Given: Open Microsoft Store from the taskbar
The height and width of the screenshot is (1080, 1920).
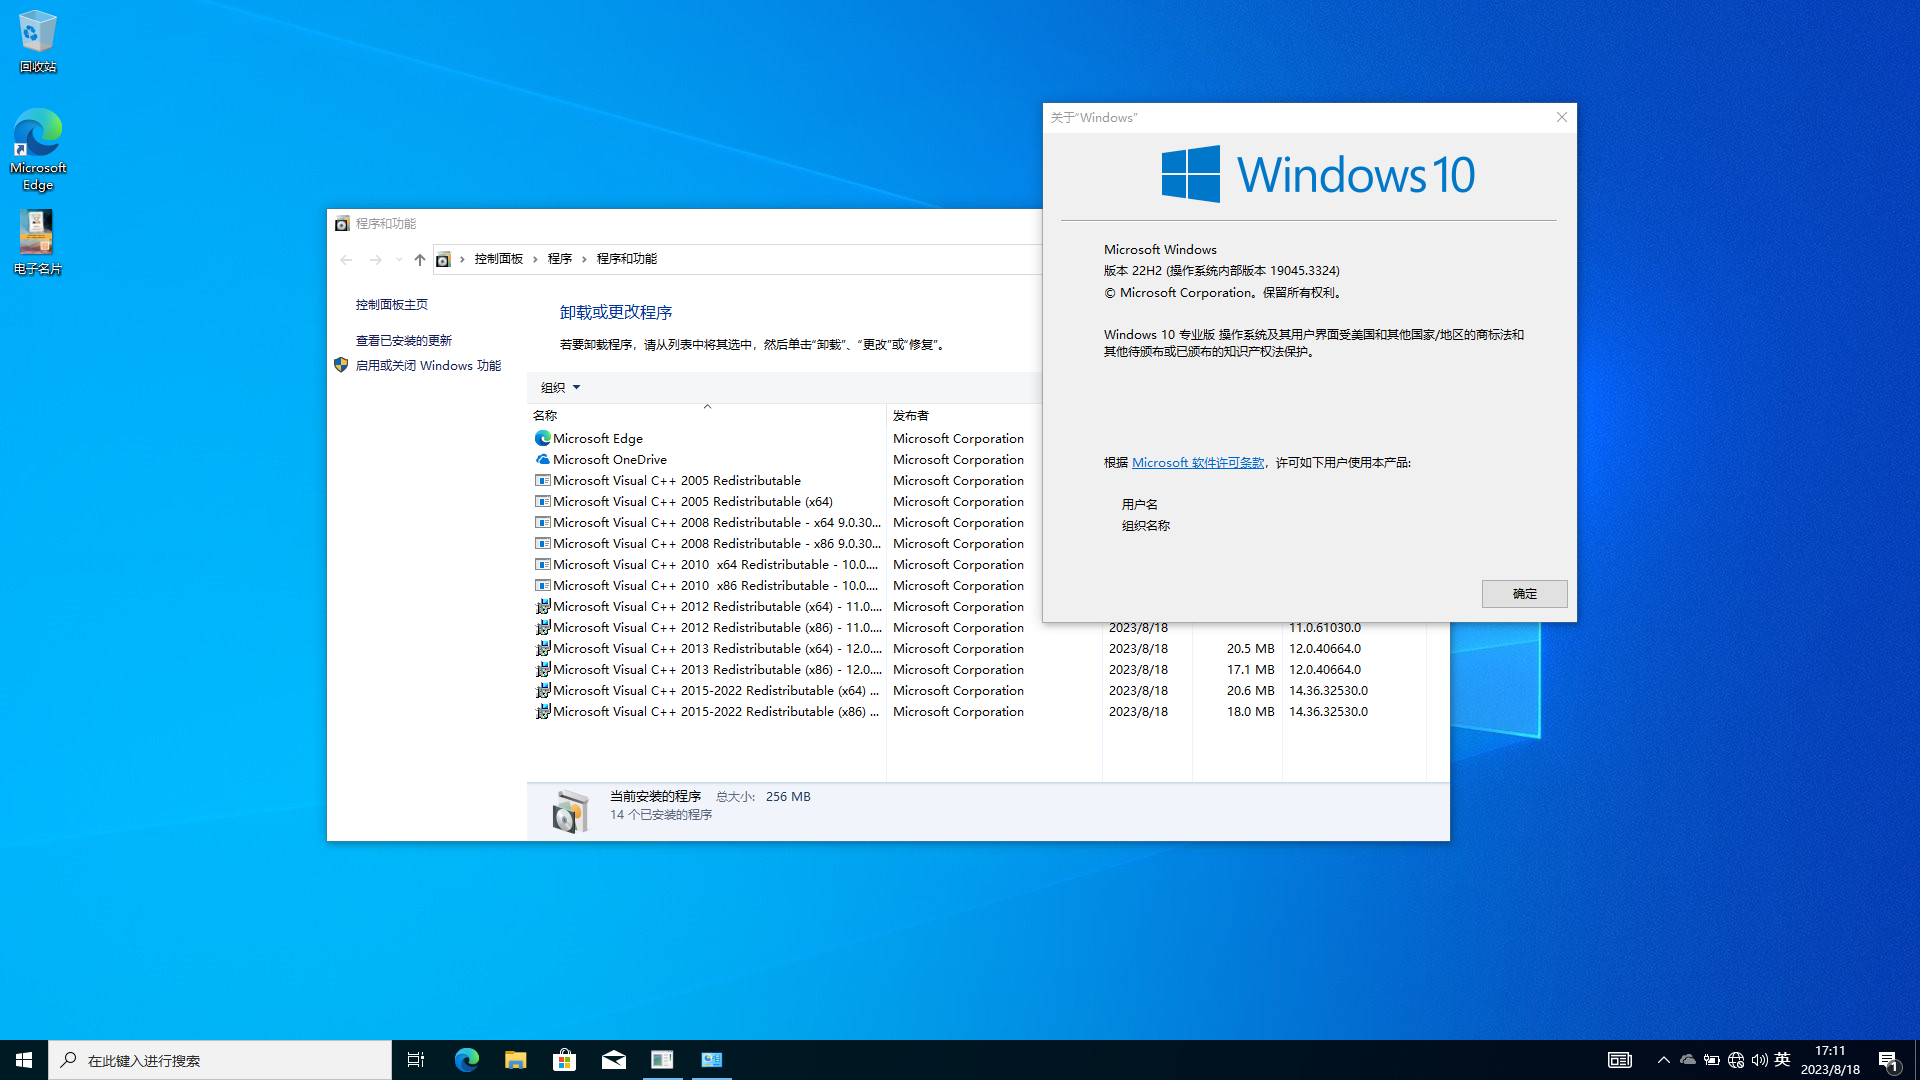Looking at the screenshot, I should click(x=564, y=1060).
